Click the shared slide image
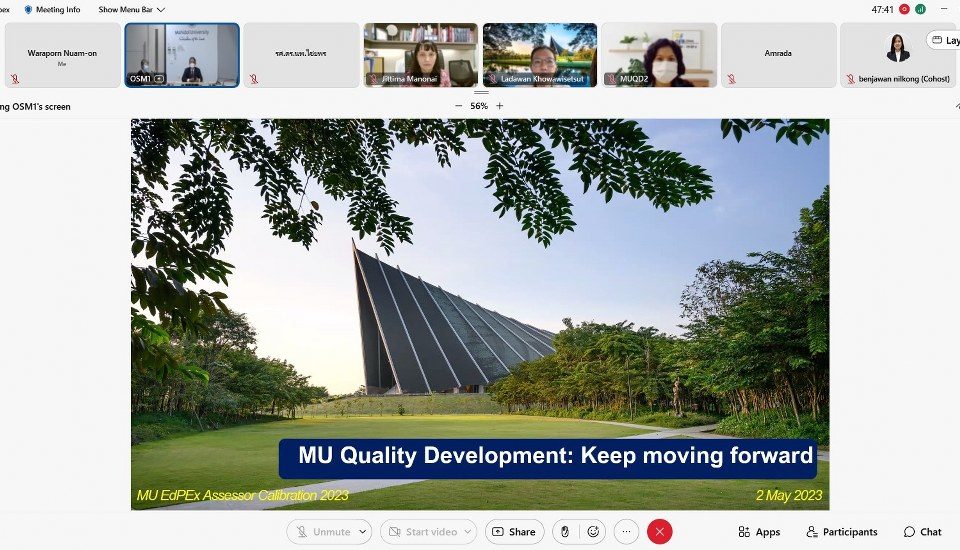This screenshot has width=960, height=550. [480, 314]
